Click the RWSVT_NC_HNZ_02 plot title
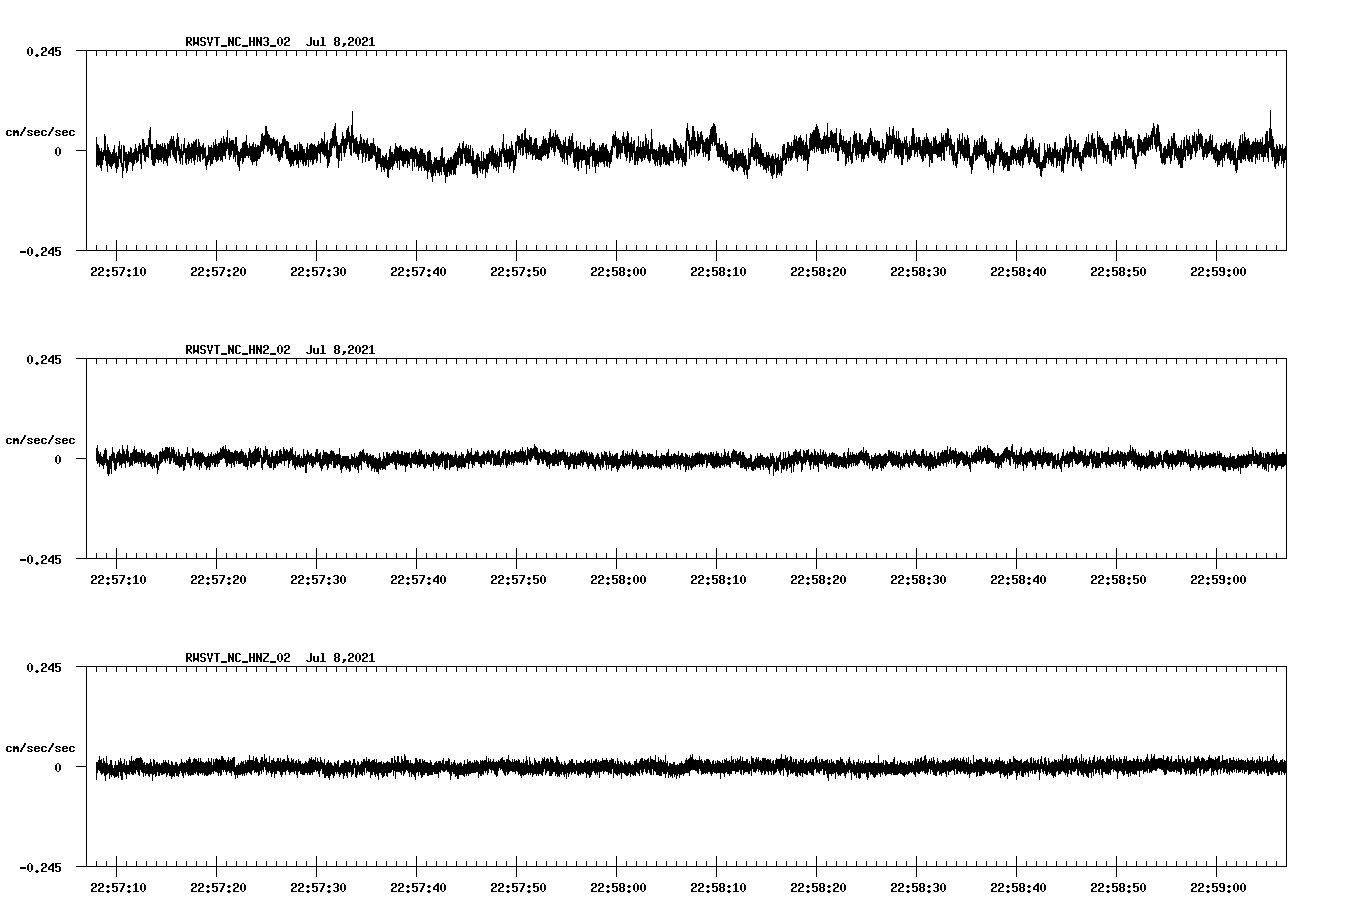1358x924 pixels. tap(238, 658)
